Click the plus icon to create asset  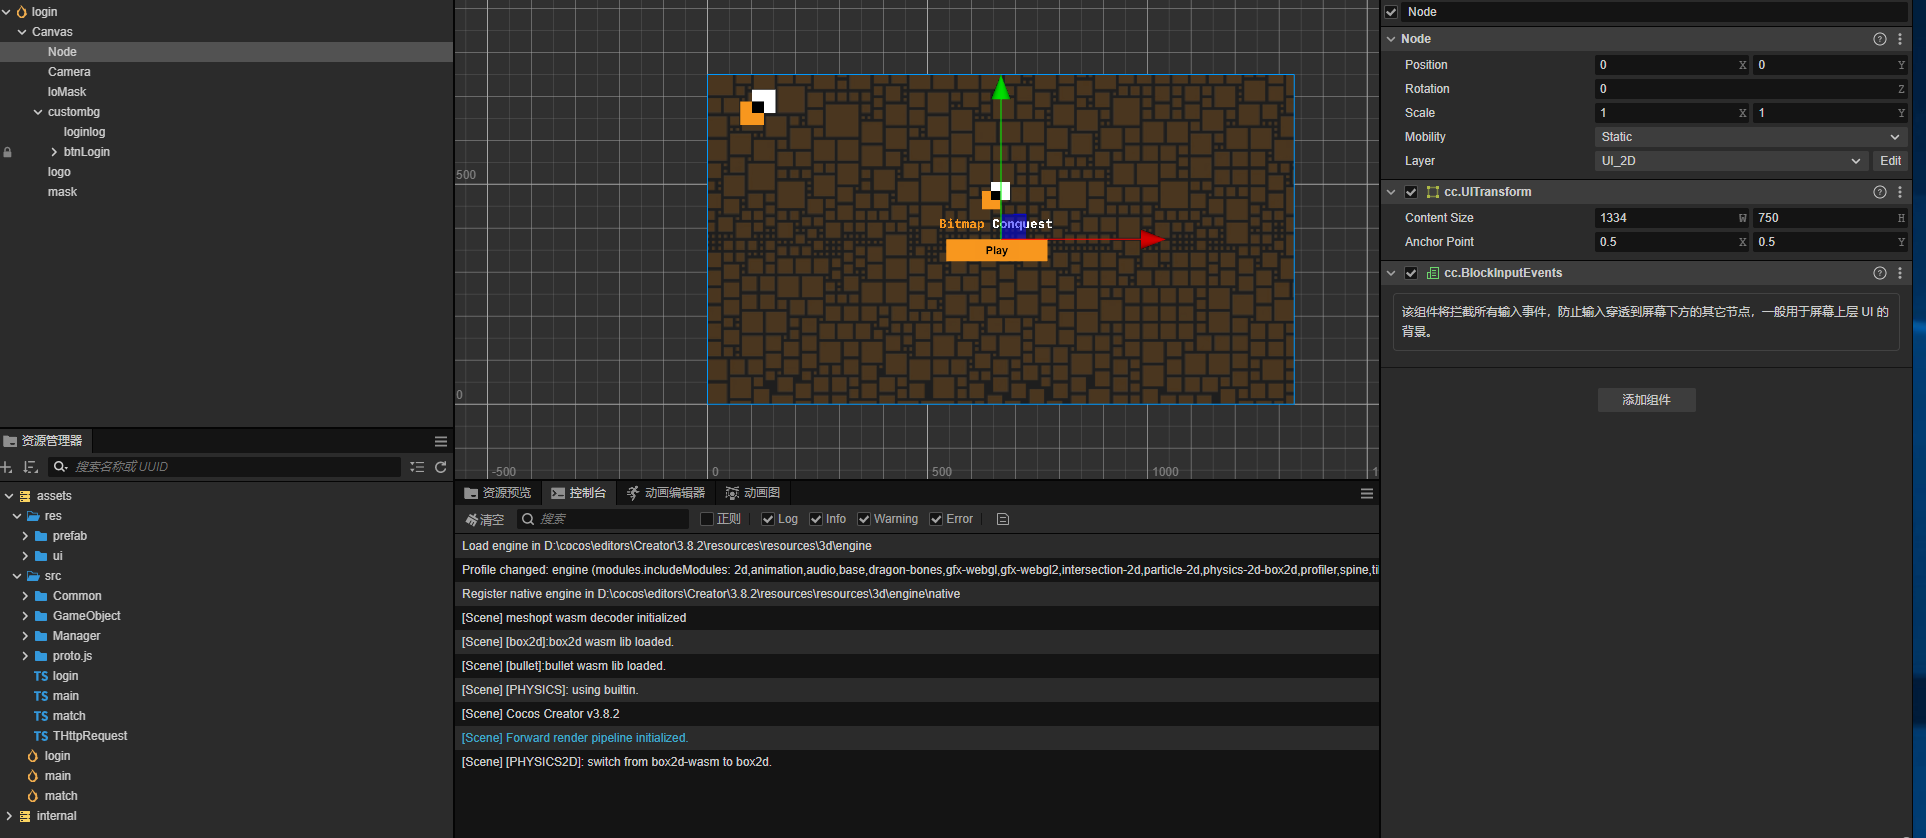[7, 467]
